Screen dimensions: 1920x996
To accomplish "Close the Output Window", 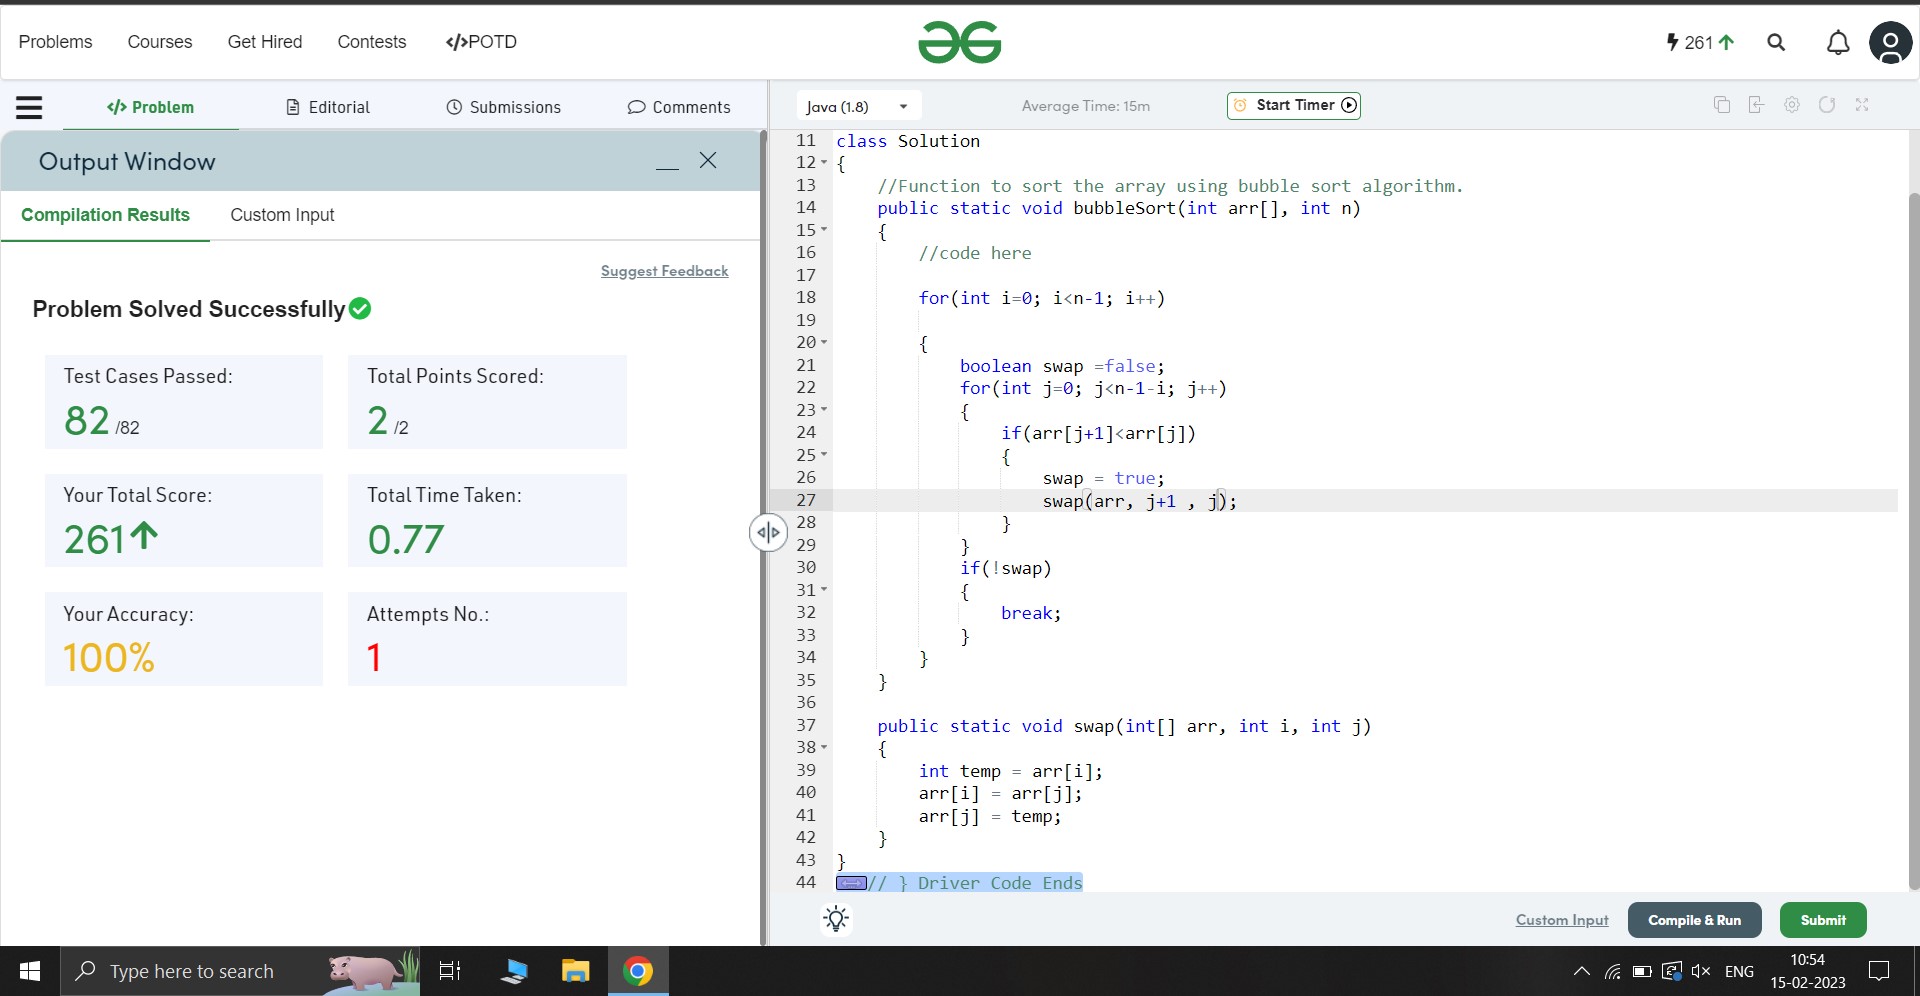I will 708,160.
